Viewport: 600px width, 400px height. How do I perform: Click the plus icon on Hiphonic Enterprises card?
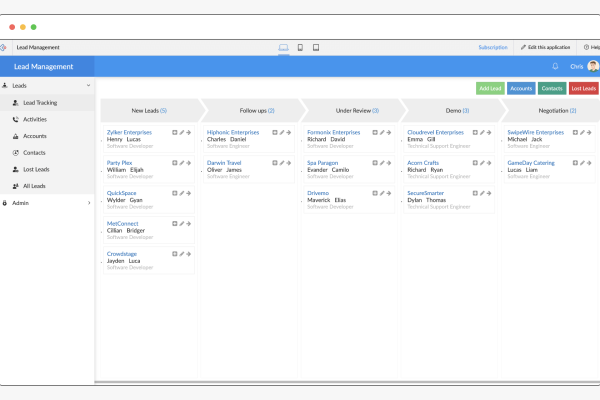(274, 132)
